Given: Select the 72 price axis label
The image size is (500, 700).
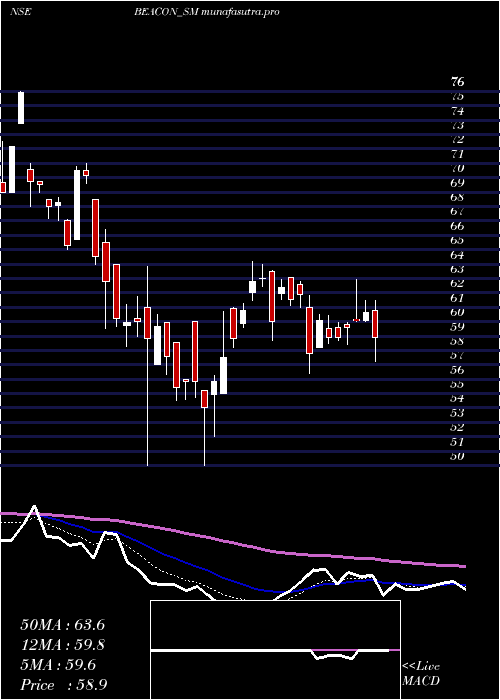Looking at the screenshot, I should pos(458,139).
